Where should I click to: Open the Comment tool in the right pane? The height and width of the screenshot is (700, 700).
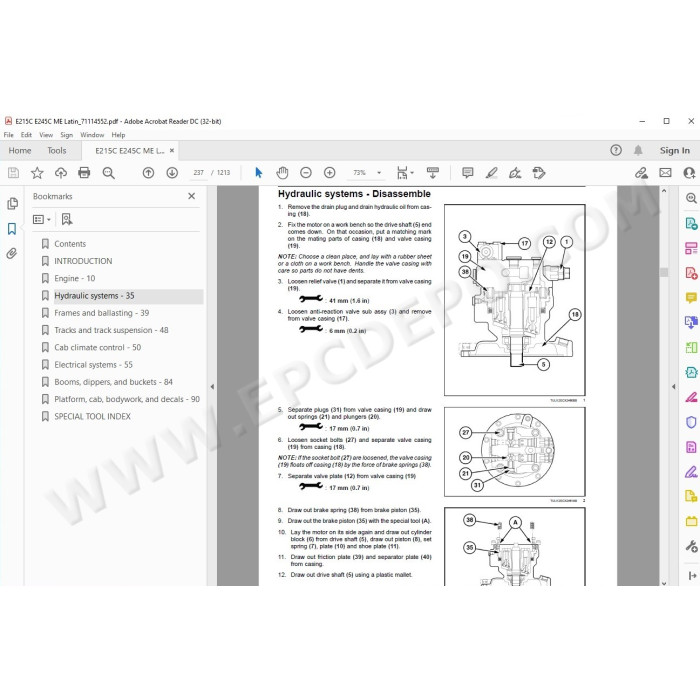point(691,298)
